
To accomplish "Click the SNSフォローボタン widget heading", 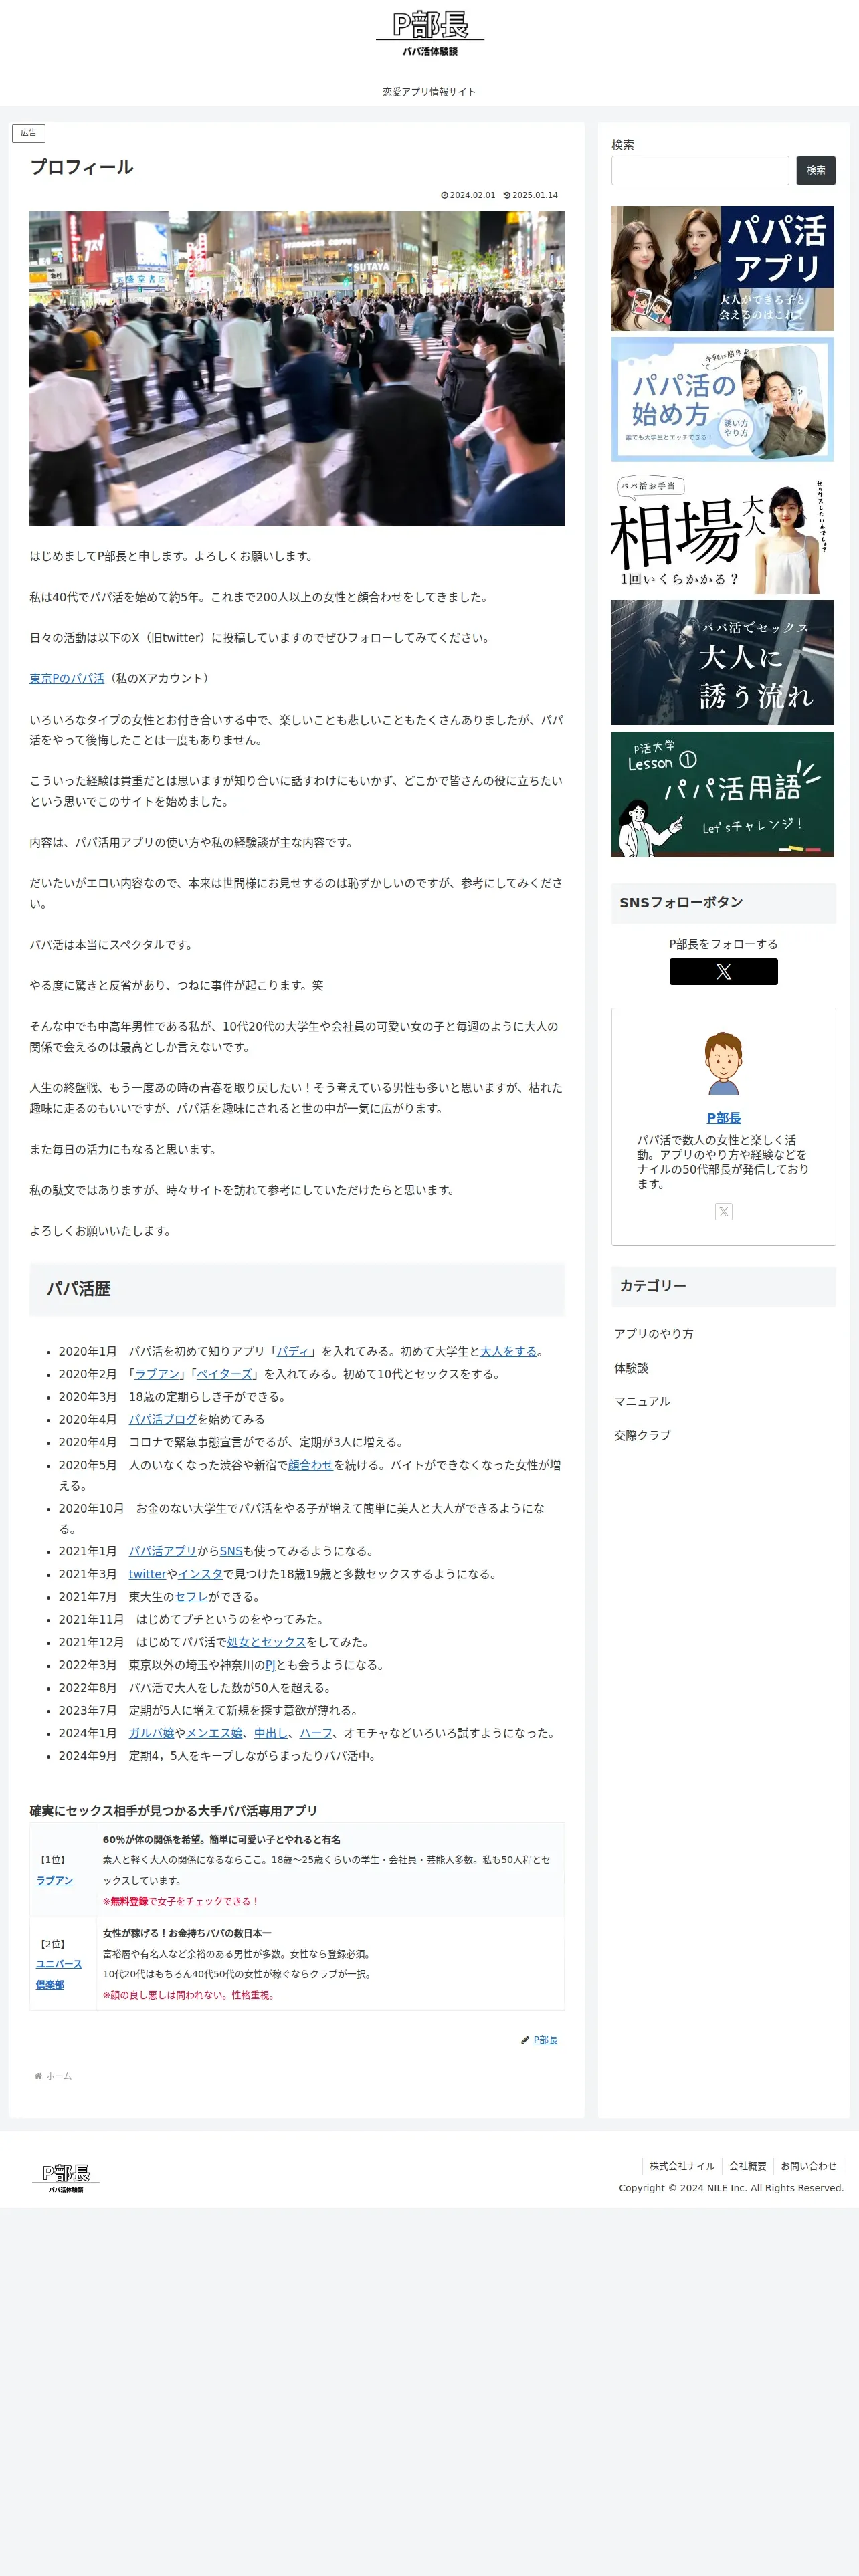I will 681,902.
